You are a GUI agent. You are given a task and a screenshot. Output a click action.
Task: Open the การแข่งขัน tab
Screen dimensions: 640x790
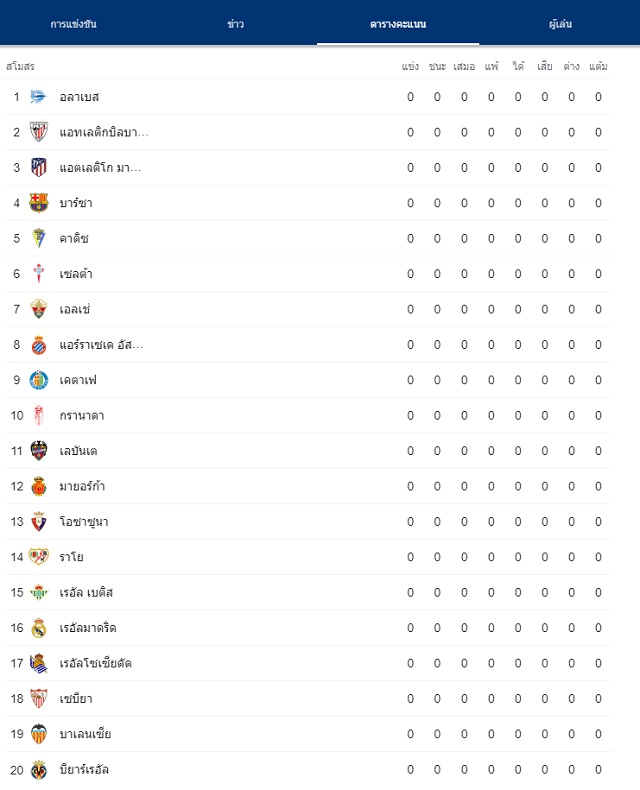[x=74, y=24]
